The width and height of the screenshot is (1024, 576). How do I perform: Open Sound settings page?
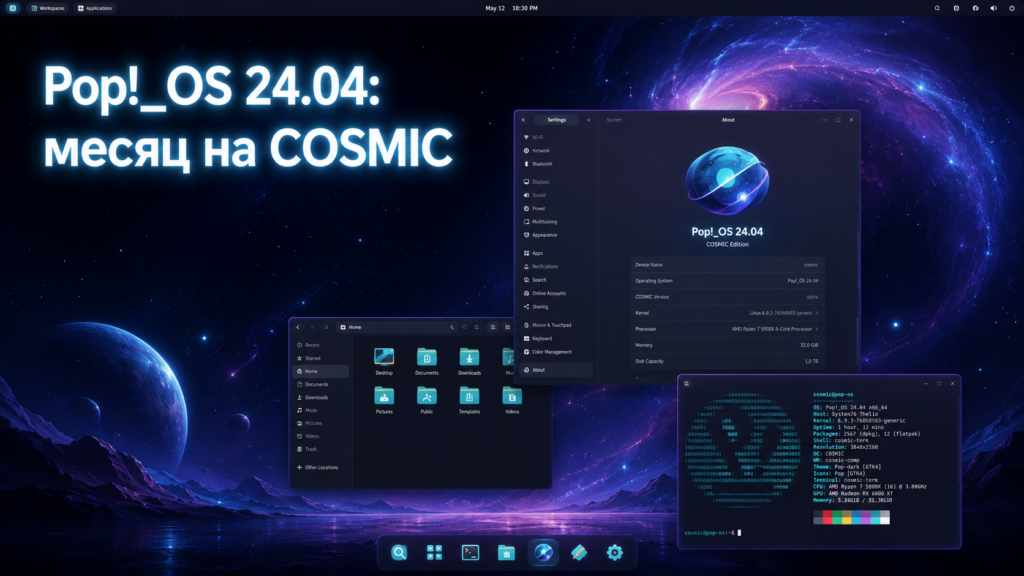(x=556, y=195)
